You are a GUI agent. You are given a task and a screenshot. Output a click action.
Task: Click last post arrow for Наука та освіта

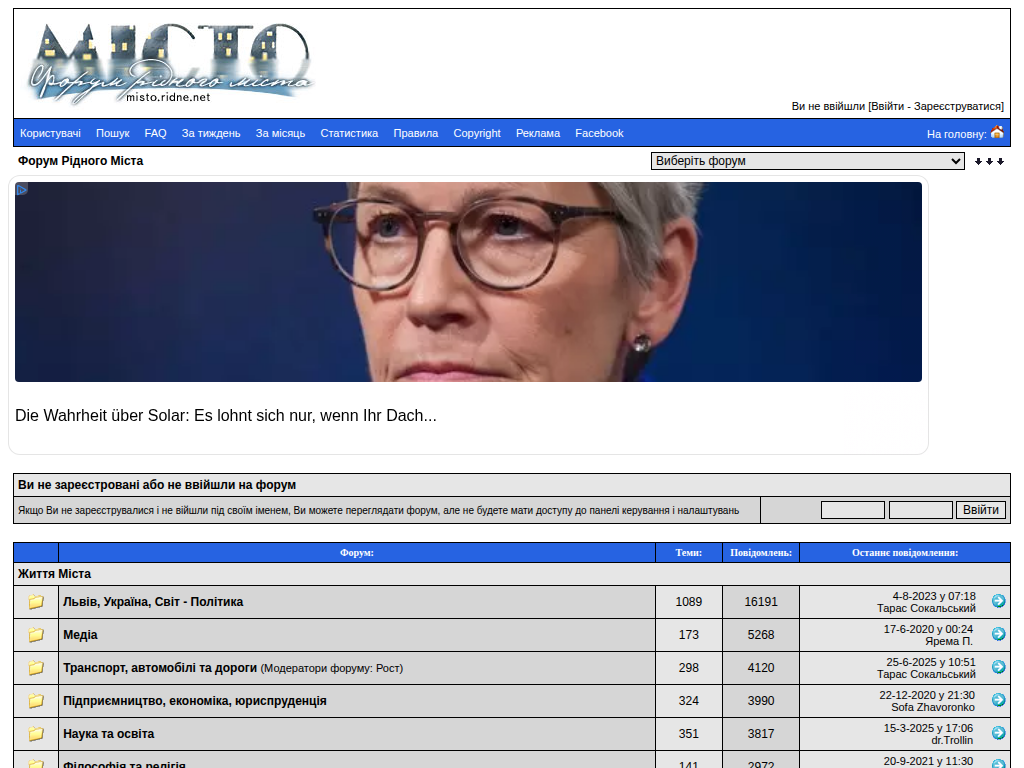pyautogui.click(x=998, y=733)
